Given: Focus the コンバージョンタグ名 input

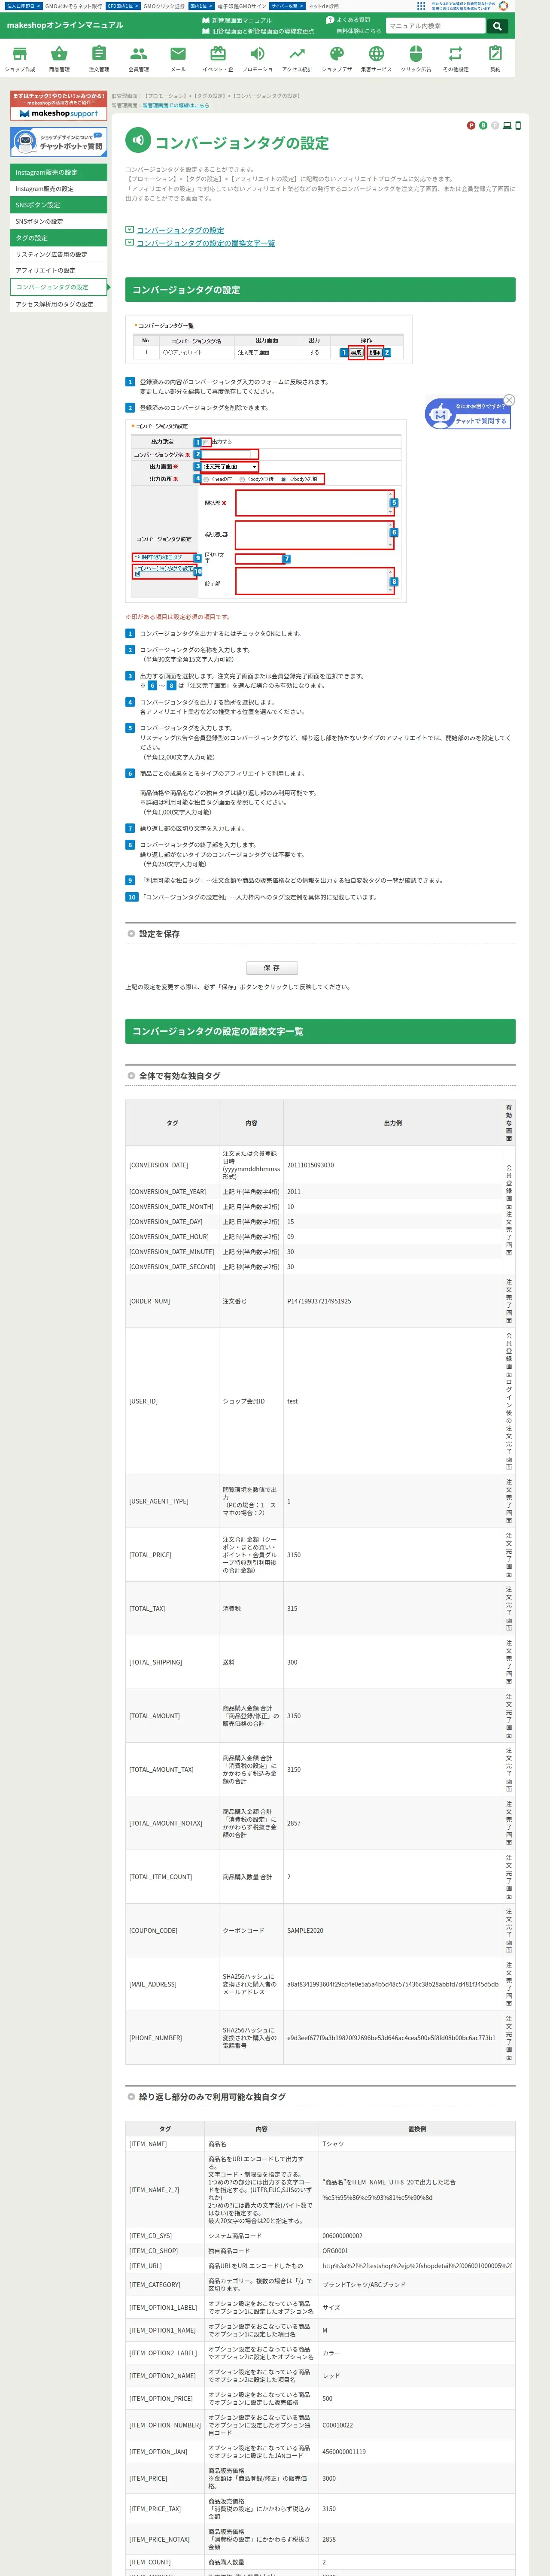Looking at the screenshot, I should pyautogui.click(x=230, y=454).
